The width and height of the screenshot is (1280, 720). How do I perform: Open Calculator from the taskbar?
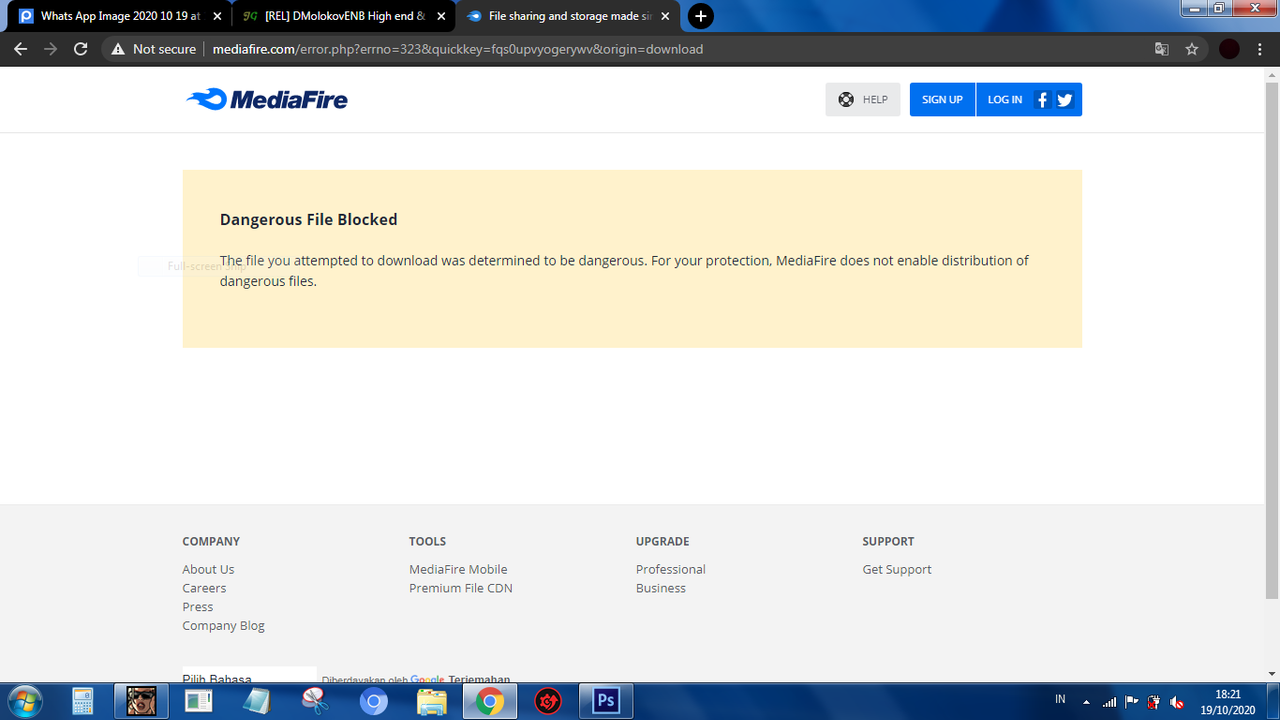(82, 701)
